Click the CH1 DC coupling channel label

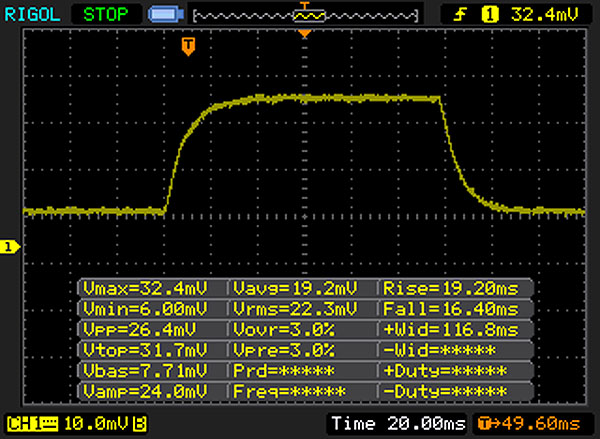pyautogui.click(x=32, y=424)
